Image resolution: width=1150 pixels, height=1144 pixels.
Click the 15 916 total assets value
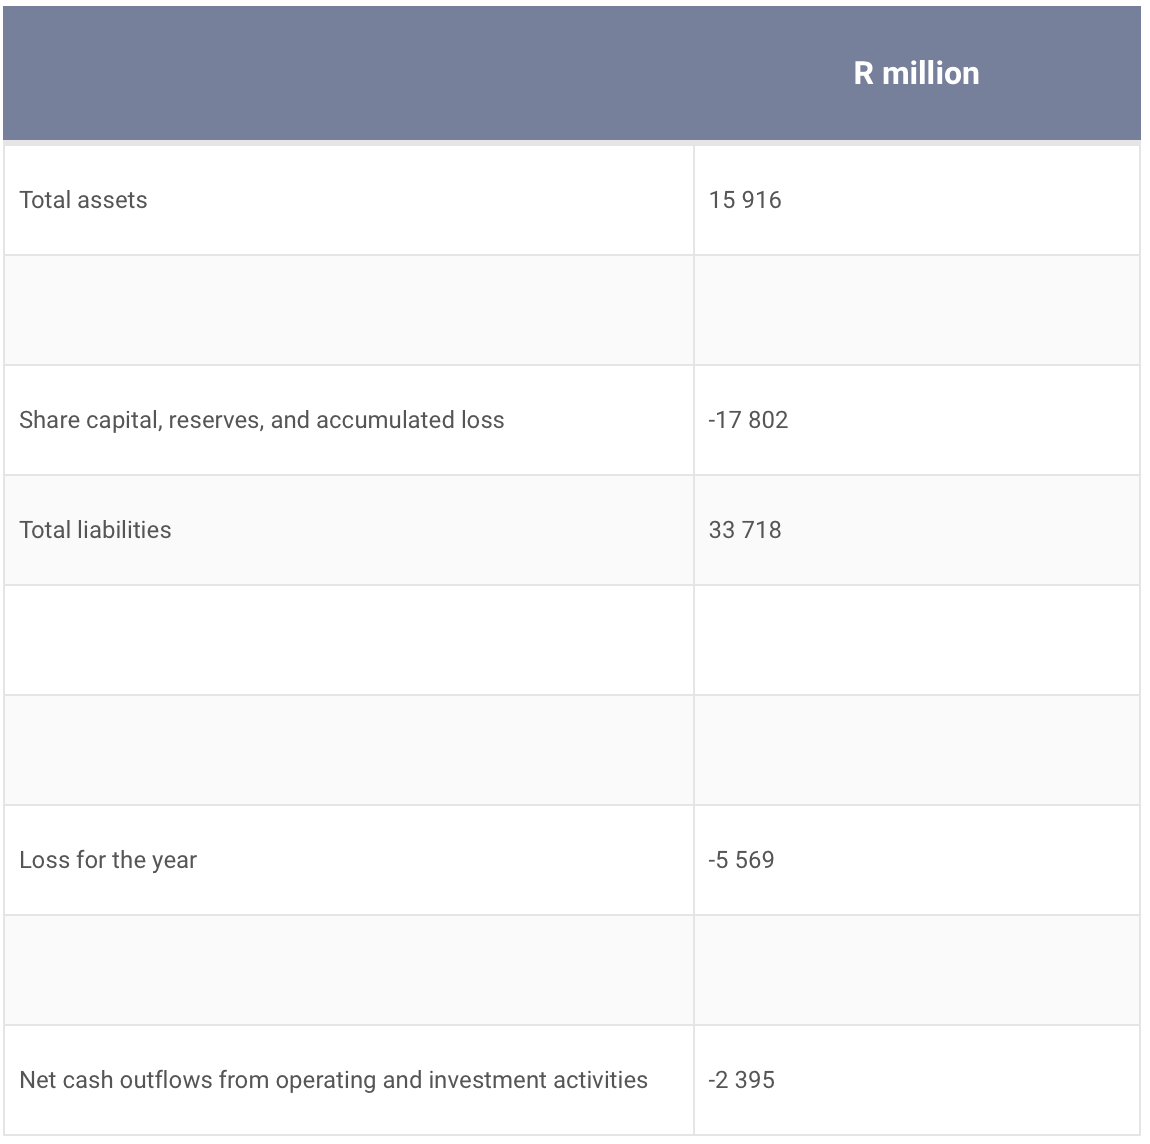point(745,200)
